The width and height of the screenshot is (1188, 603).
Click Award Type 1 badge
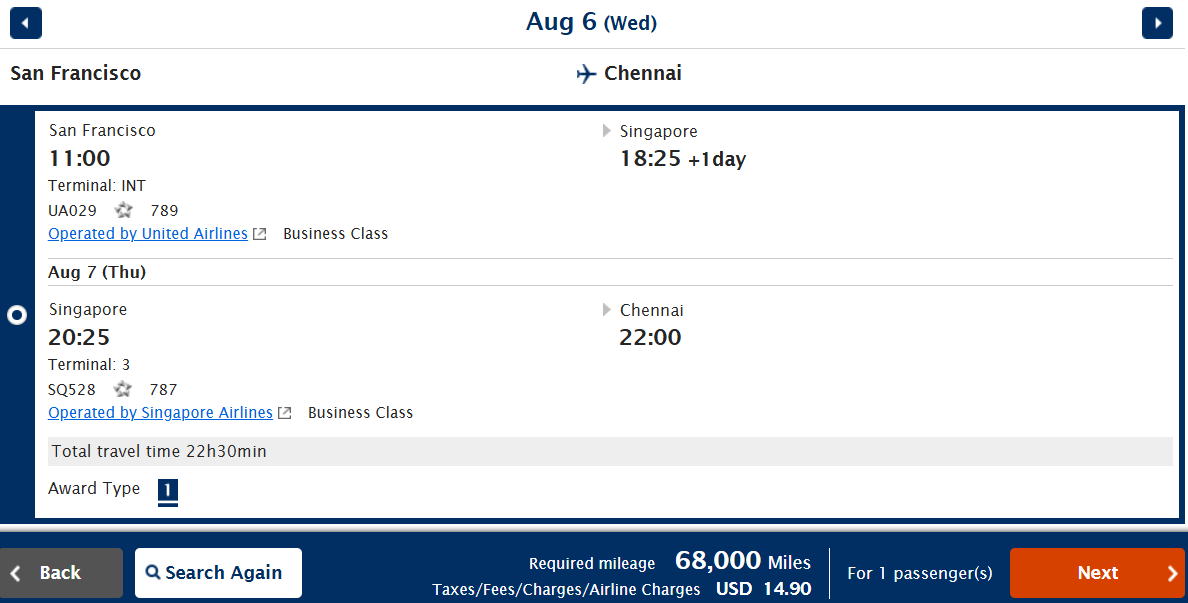(x=167, y=490)
